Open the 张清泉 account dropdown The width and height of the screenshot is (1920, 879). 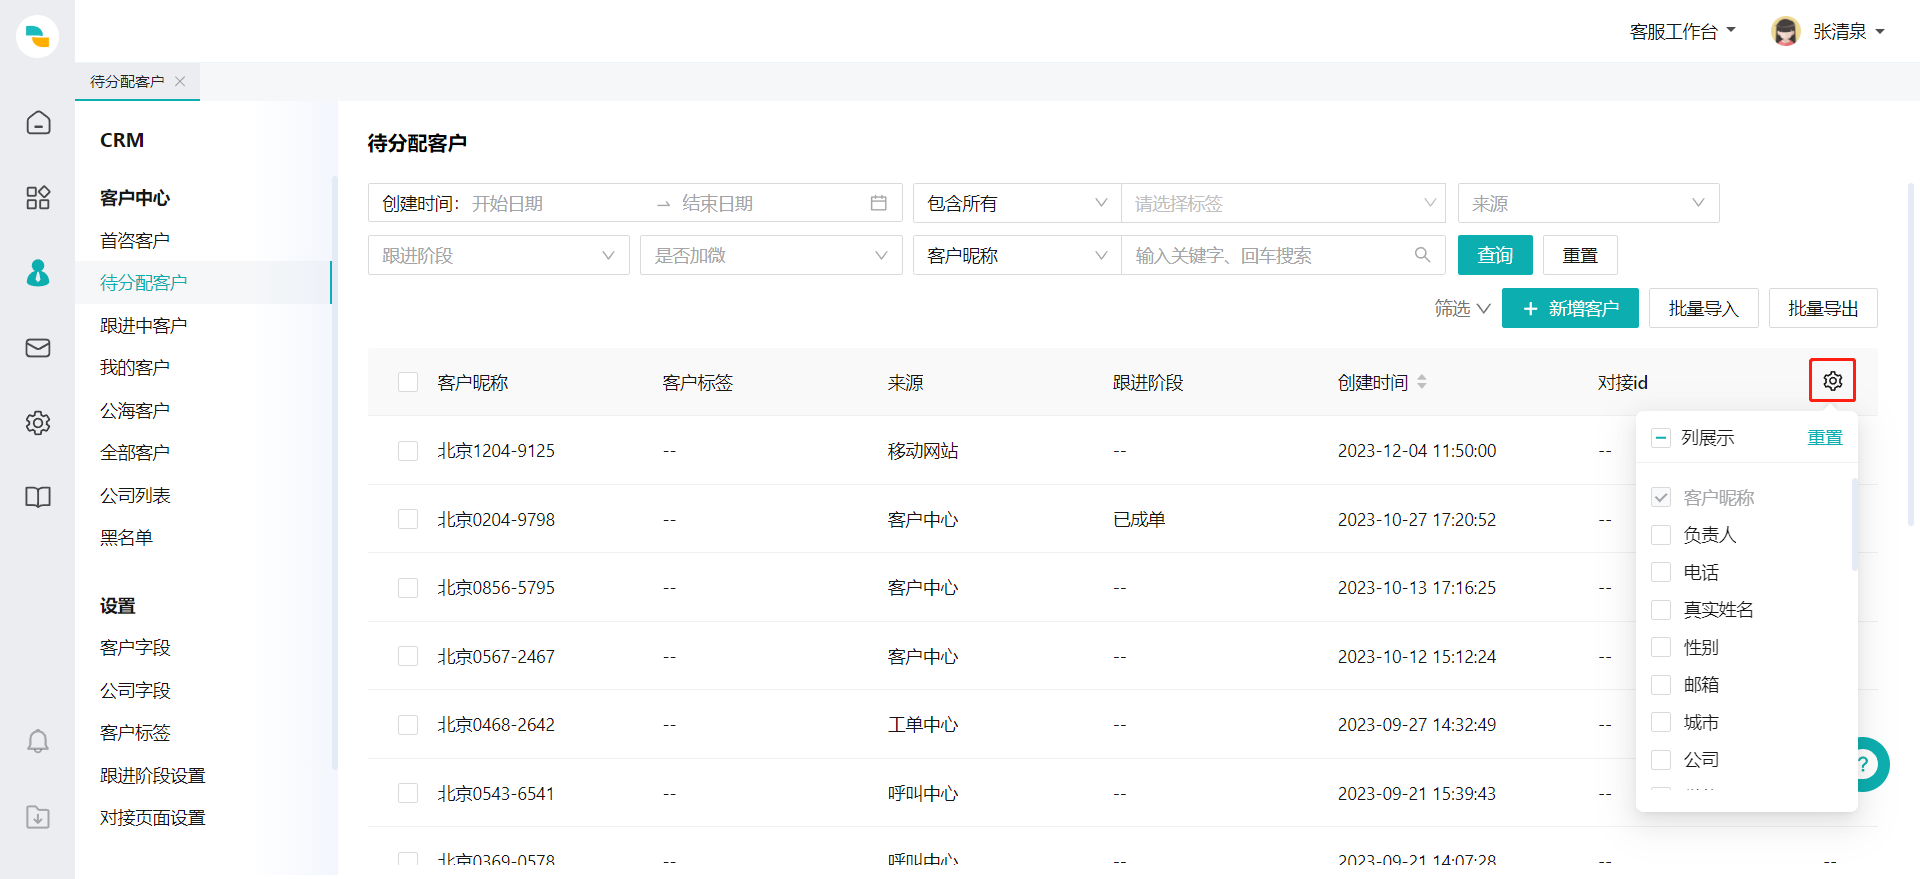(x=1849, y=32)
